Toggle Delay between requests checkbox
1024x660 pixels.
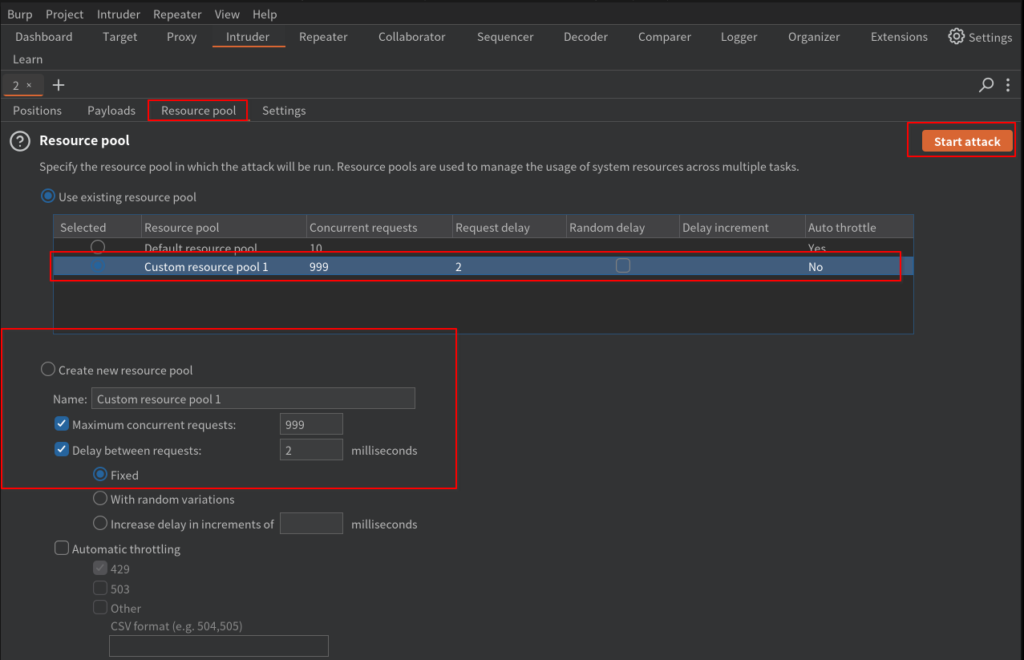pos(61,450)
